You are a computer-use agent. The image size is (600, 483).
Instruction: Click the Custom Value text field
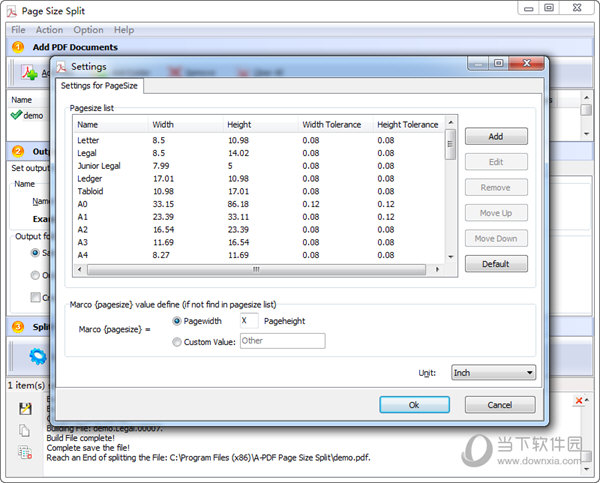click(x=283, y=341)
